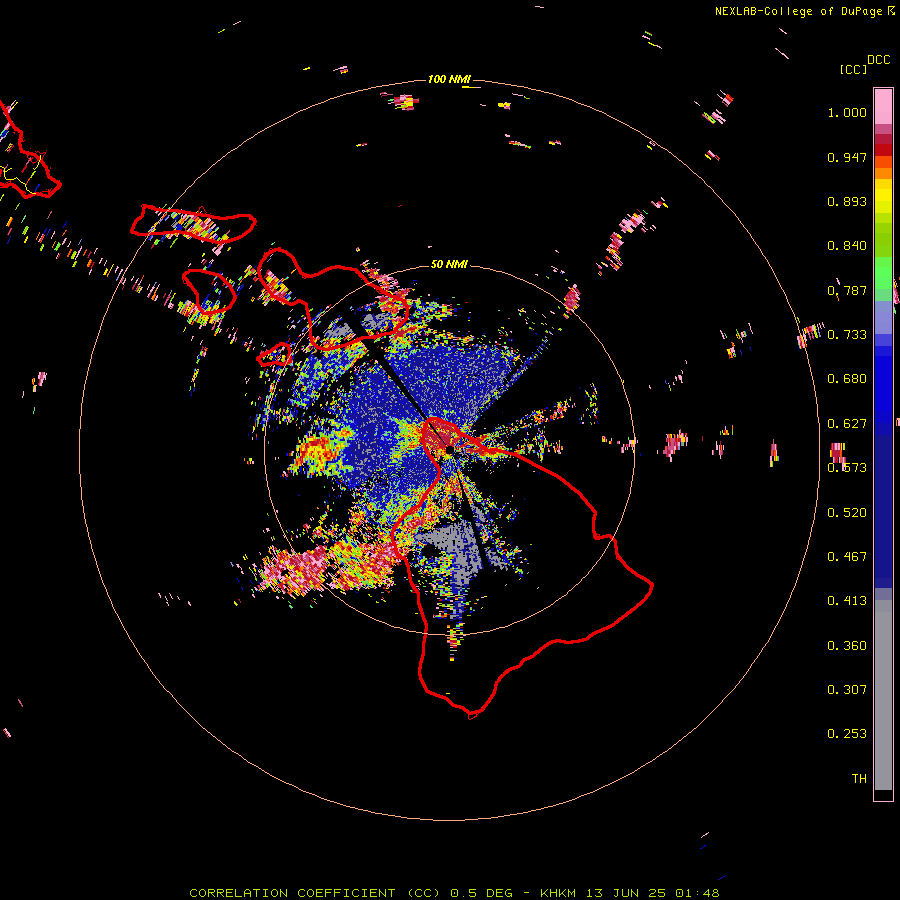Click the 0.253 scale value
Screen dimensions: 900x900
847,734
